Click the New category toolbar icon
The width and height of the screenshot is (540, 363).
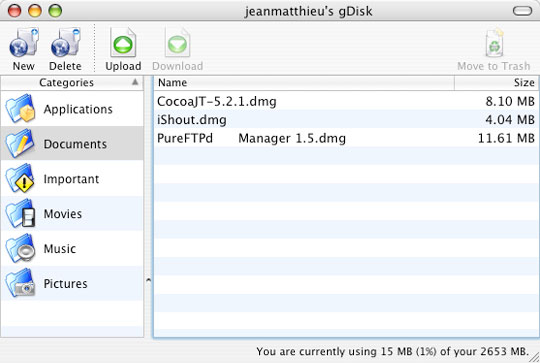[x=23, y=43]
